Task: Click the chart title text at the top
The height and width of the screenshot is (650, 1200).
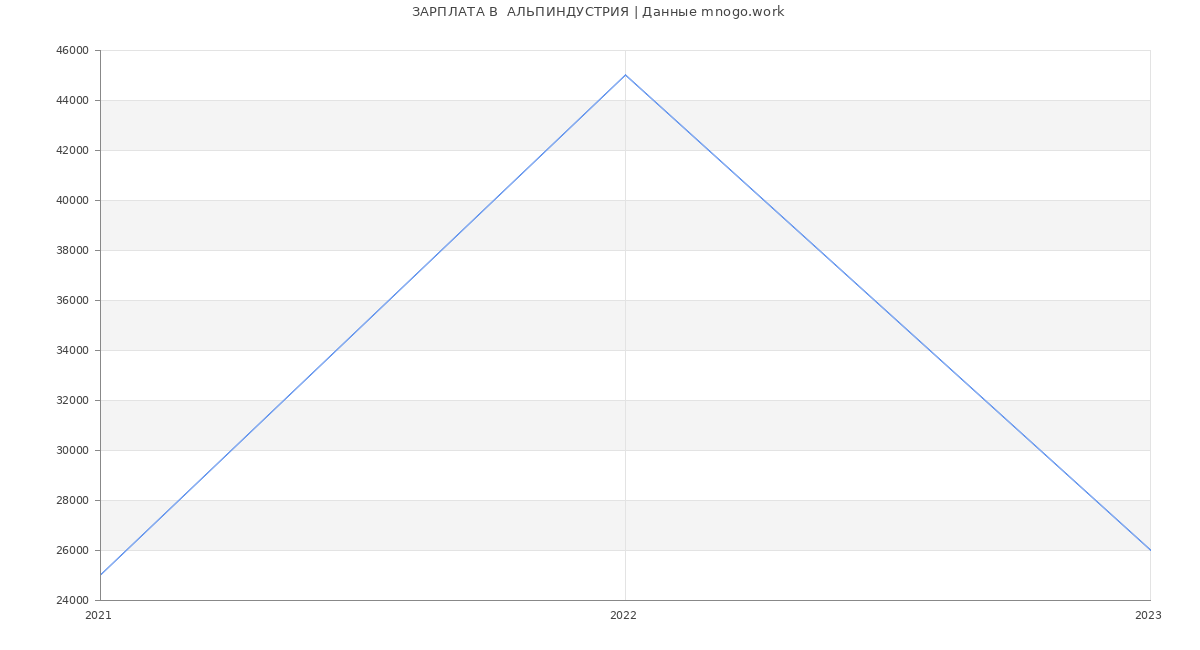Action: tap(598, 12)
